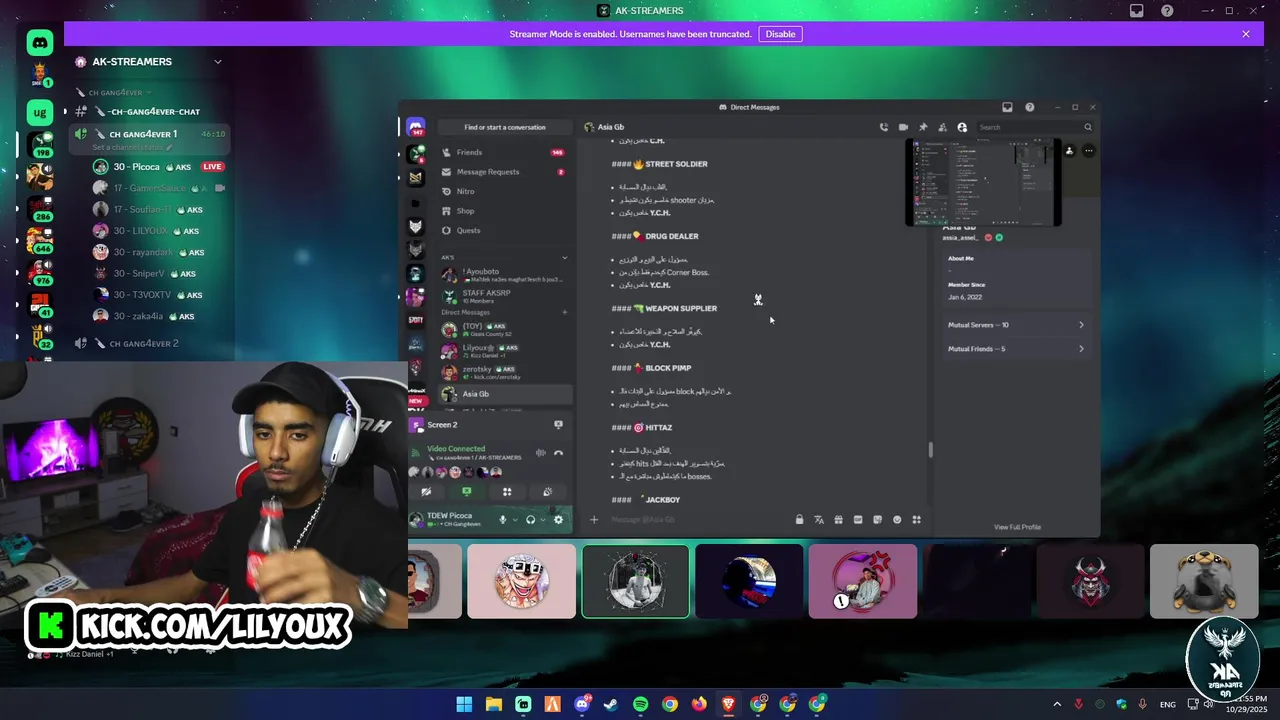Open Quests page in streamed Discord
Image resolution: width=1280 pixels, height=720 pixels.
point(504,230)
